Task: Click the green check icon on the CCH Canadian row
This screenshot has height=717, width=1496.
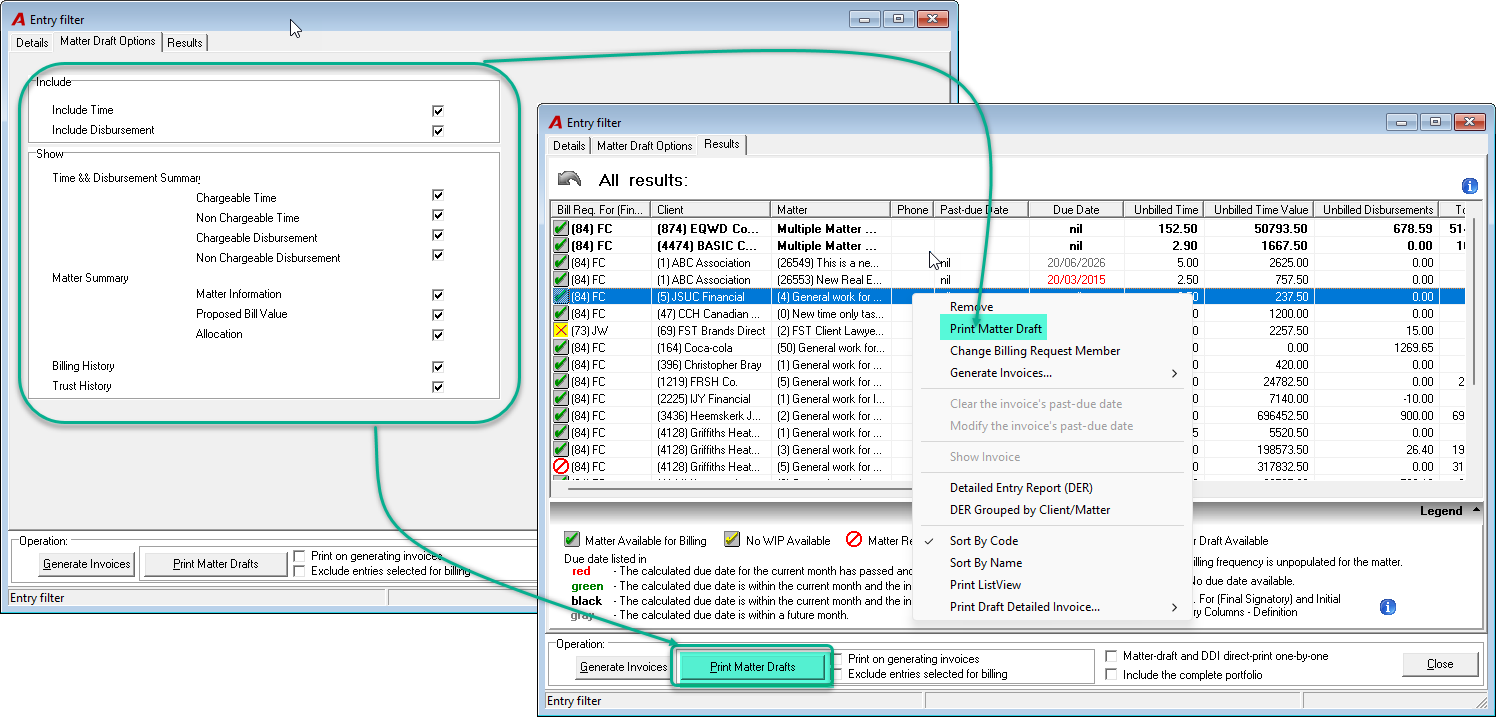Action: pos(560,314)
